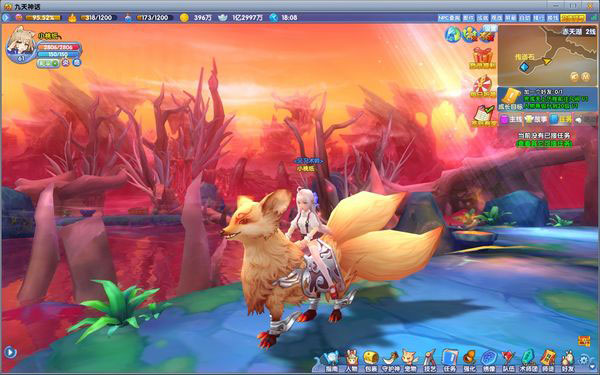
Task: Open the 守护神 guardian icon
Action: coord(391,361)
